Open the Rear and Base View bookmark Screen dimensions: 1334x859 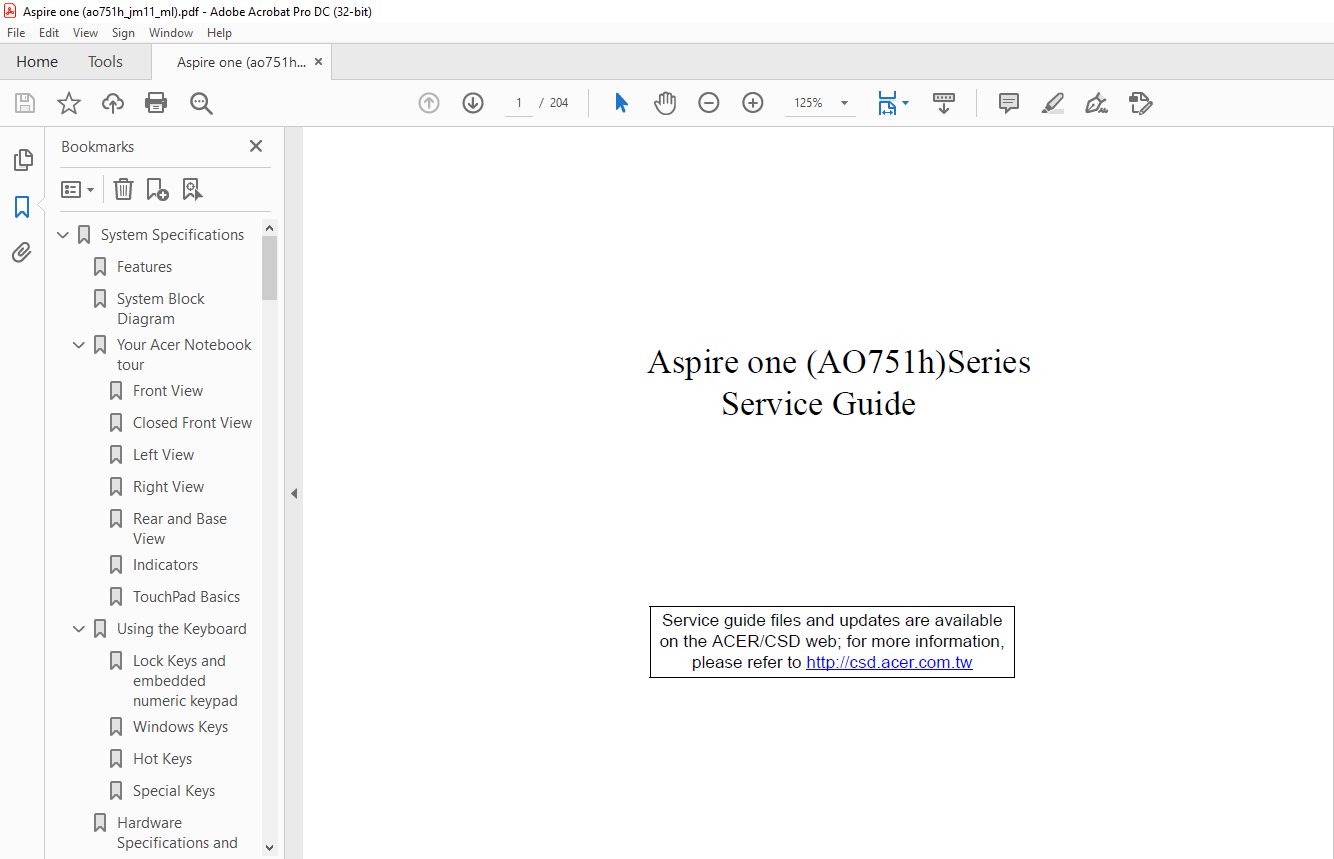tap(180, 529)
